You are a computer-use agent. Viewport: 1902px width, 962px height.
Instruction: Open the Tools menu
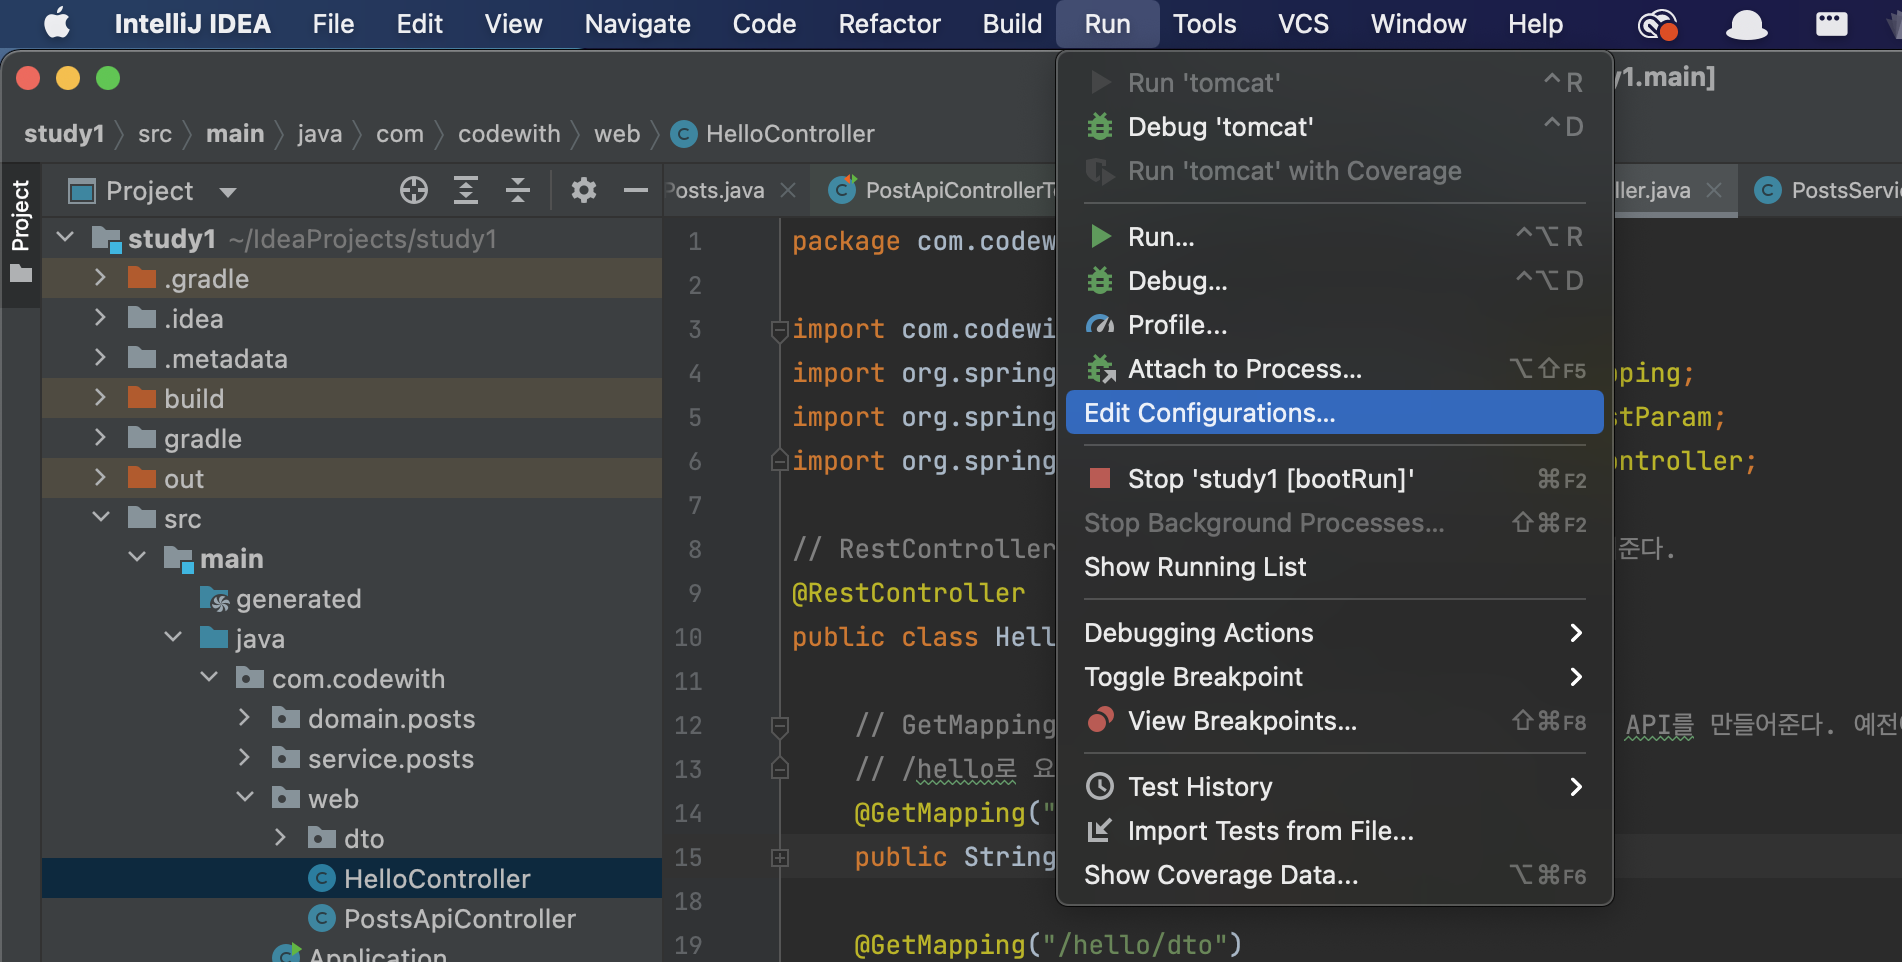pos(1204,24)
